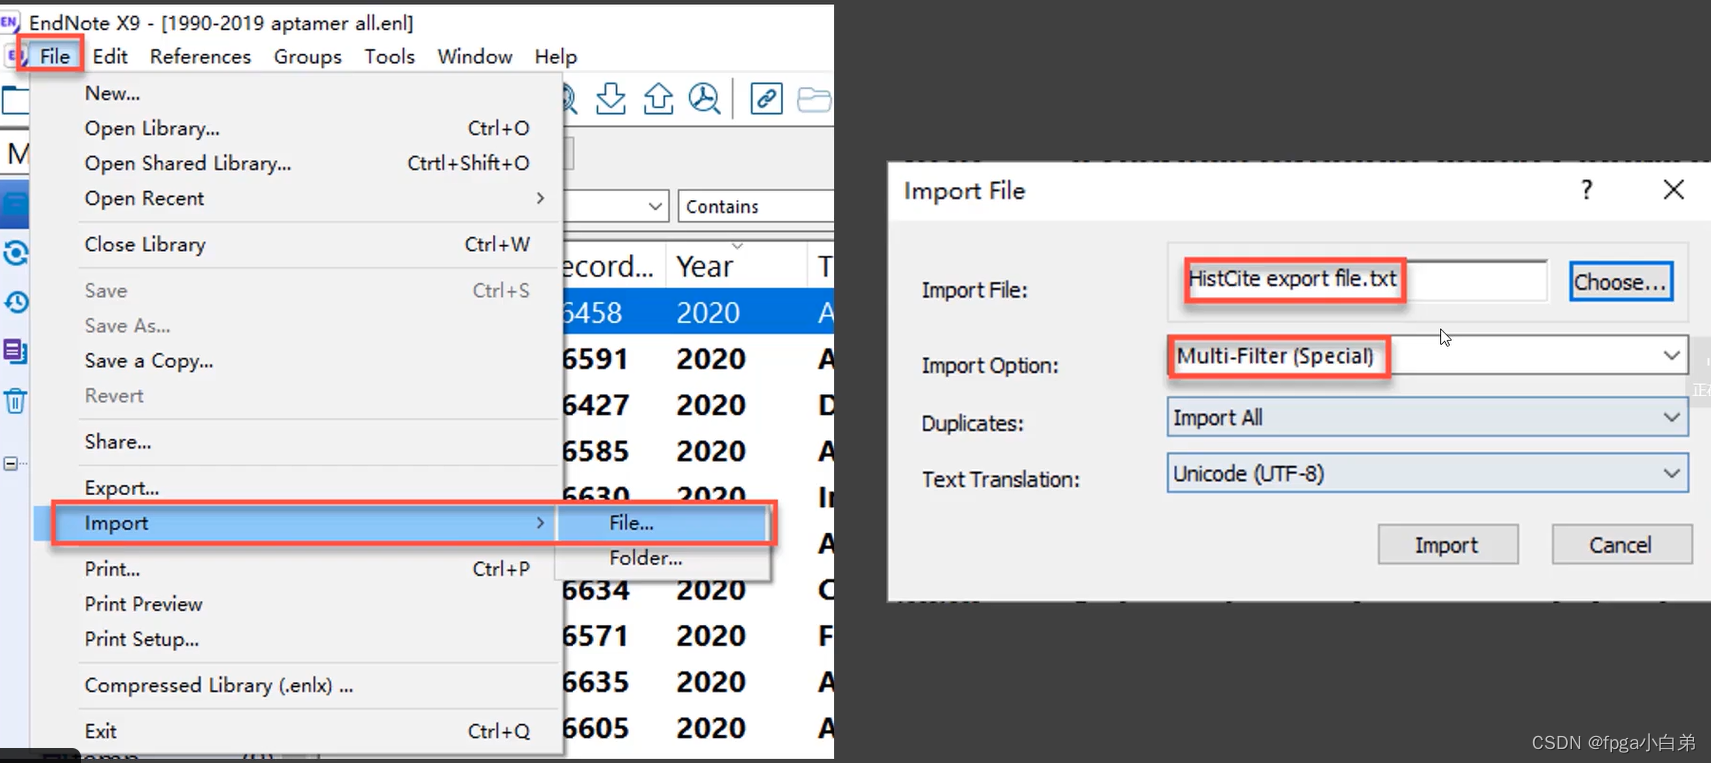1711x763 pixels.
Task: Open the Text Translation dropdown
Action: click(x=1427, y=473)
